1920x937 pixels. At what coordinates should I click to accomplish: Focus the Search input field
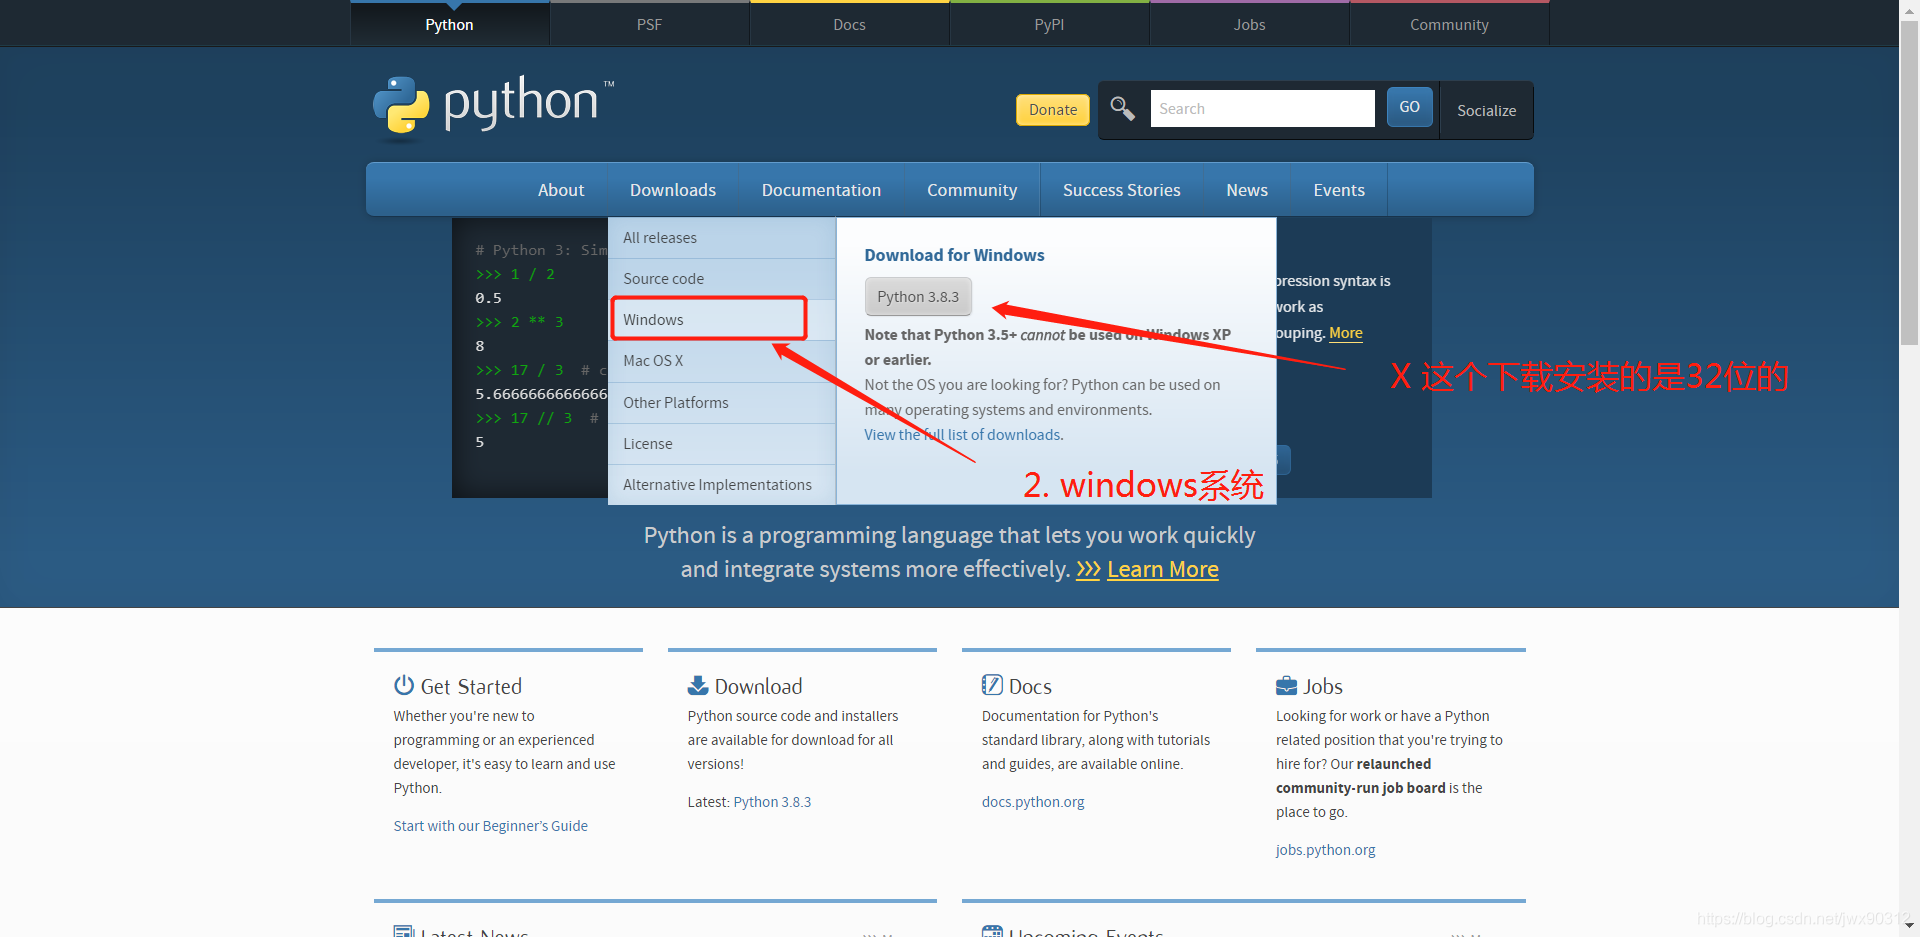[1263, 108]
